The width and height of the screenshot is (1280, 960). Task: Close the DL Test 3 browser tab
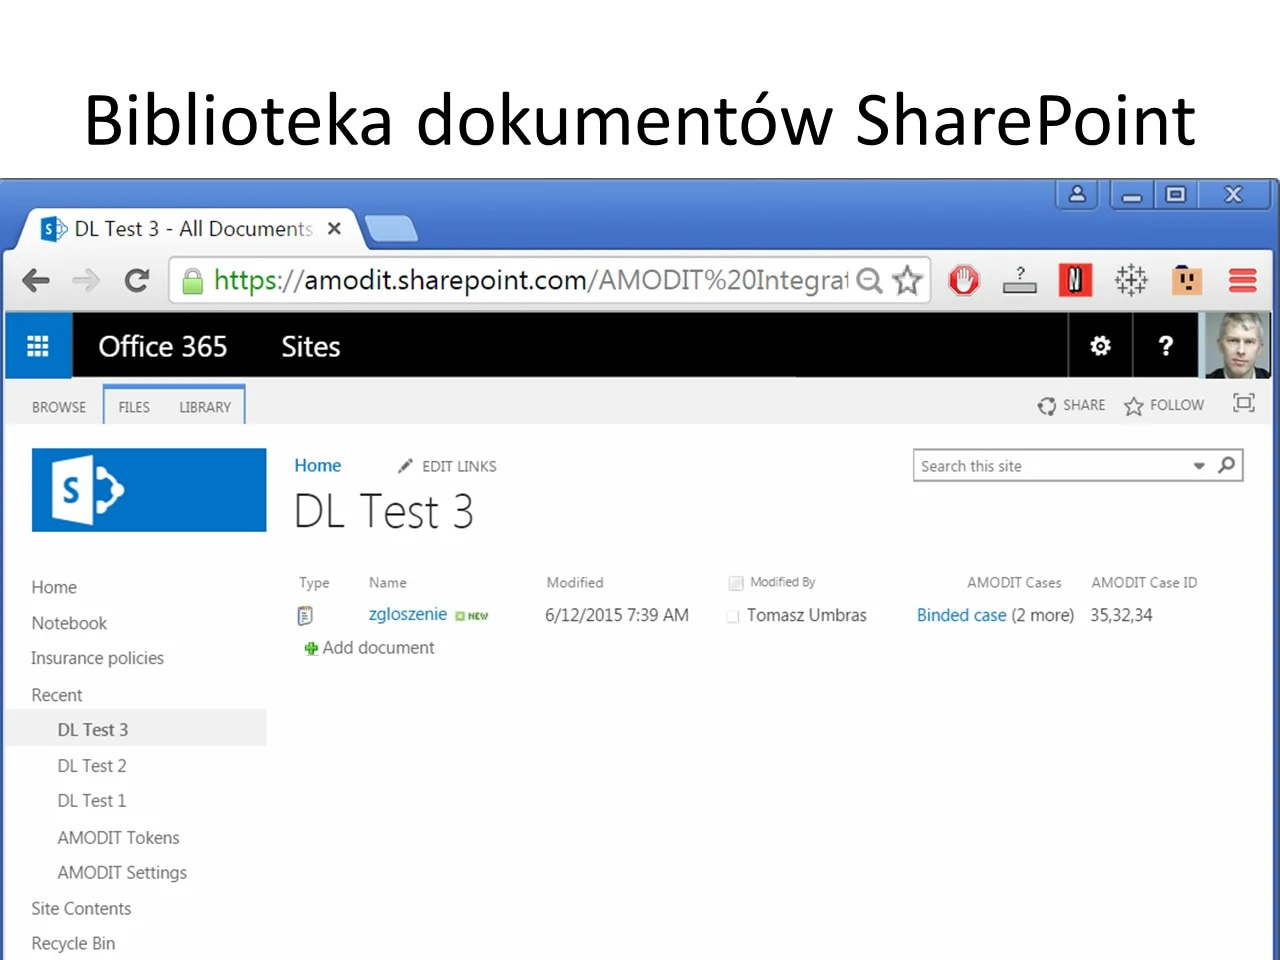click(x=334, y=229)
